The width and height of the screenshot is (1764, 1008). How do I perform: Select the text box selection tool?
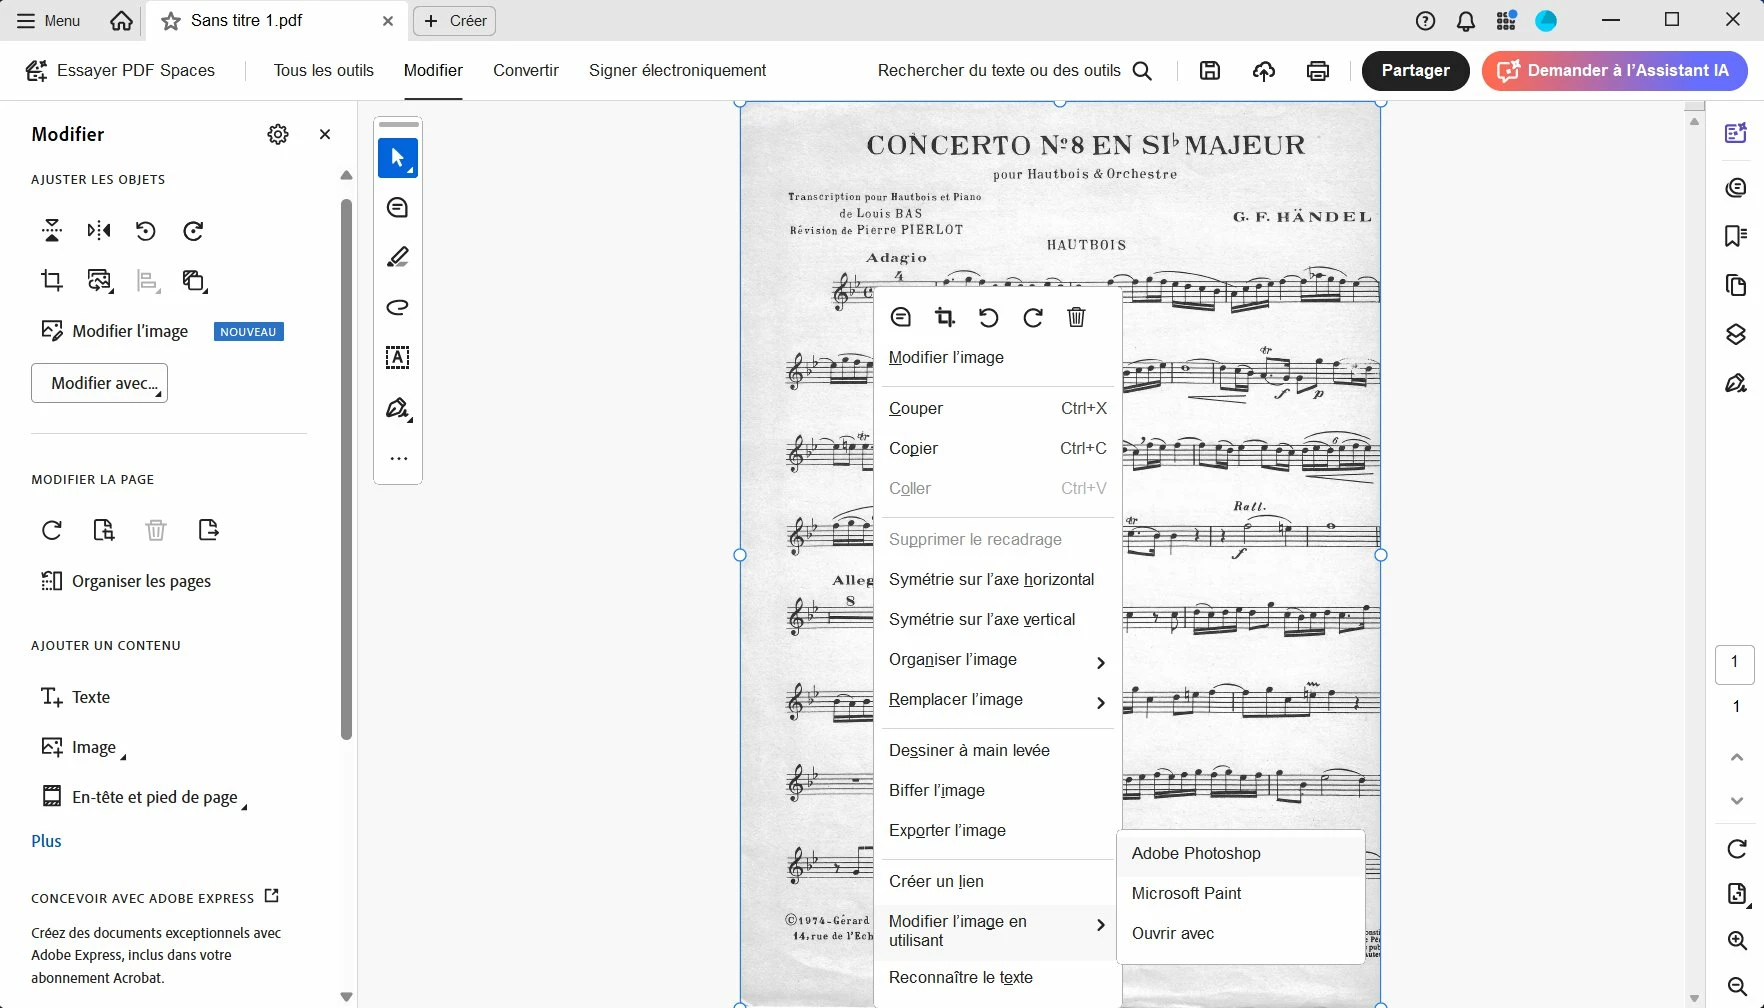pyautogui.click(x=398, y=357)
